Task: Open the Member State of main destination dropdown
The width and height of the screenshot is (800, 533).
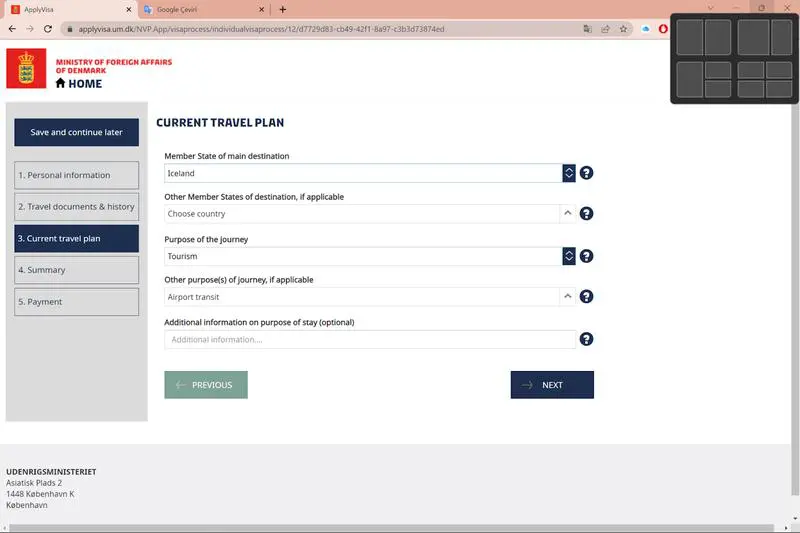Action: [x=569, y=173]
